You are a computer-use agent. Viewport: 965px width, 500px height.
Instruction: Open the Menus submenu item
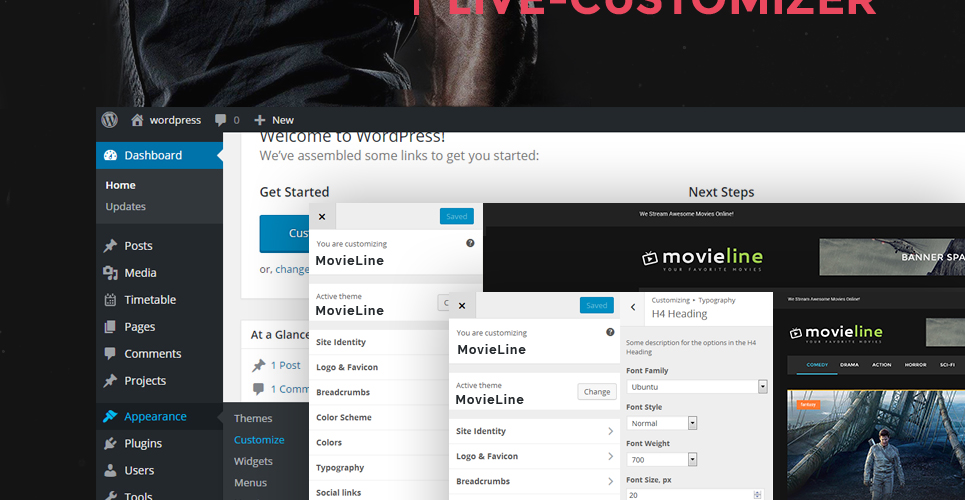[x=250, y=483]
